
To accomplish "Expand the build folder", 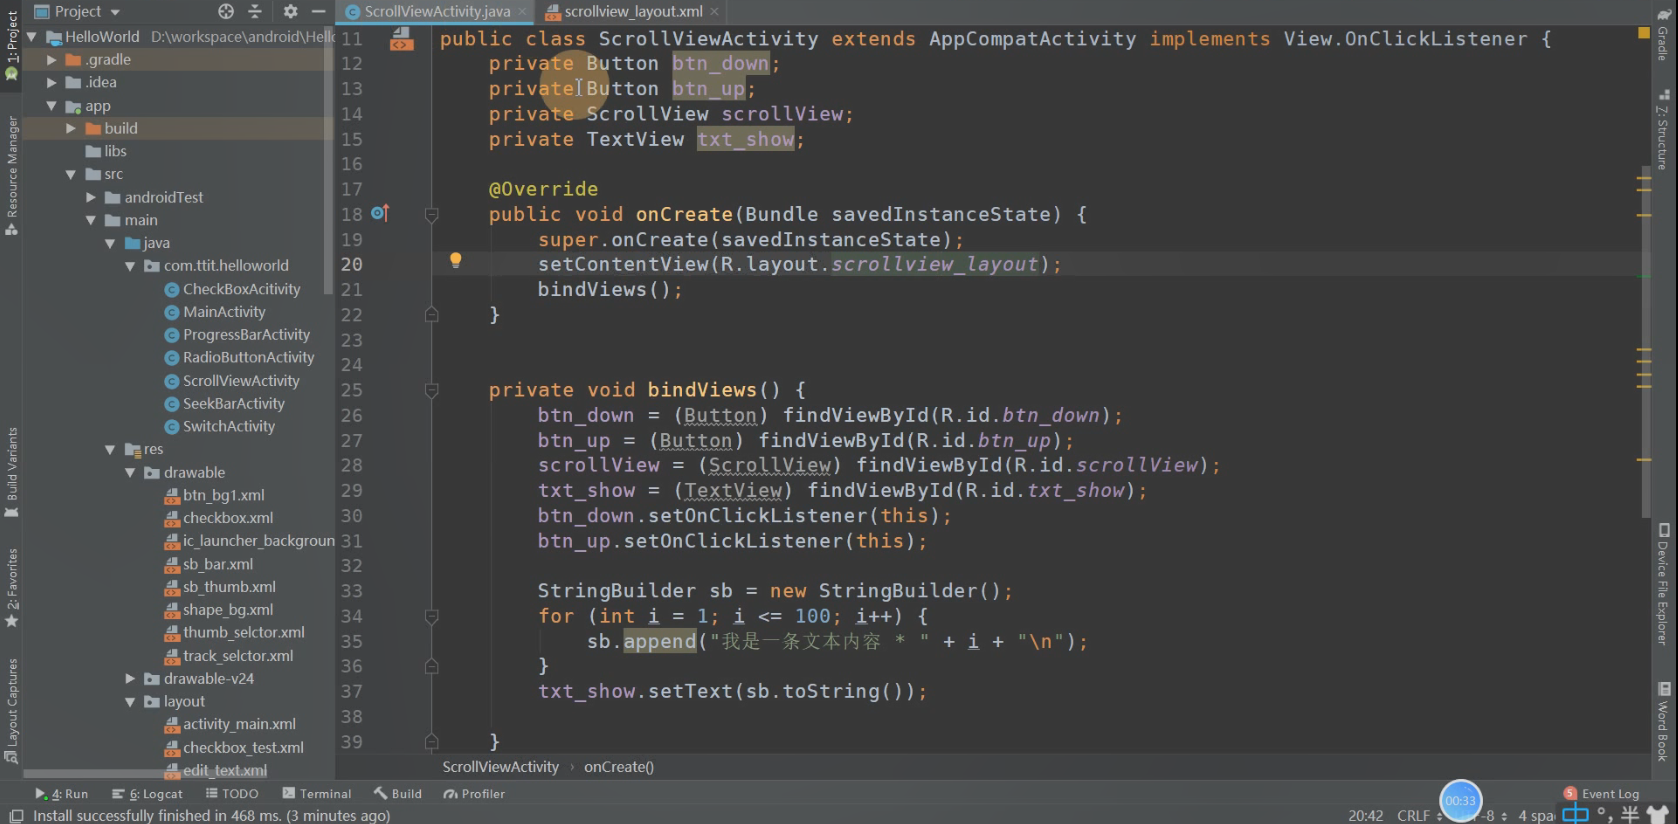I will tap(71, 128).
